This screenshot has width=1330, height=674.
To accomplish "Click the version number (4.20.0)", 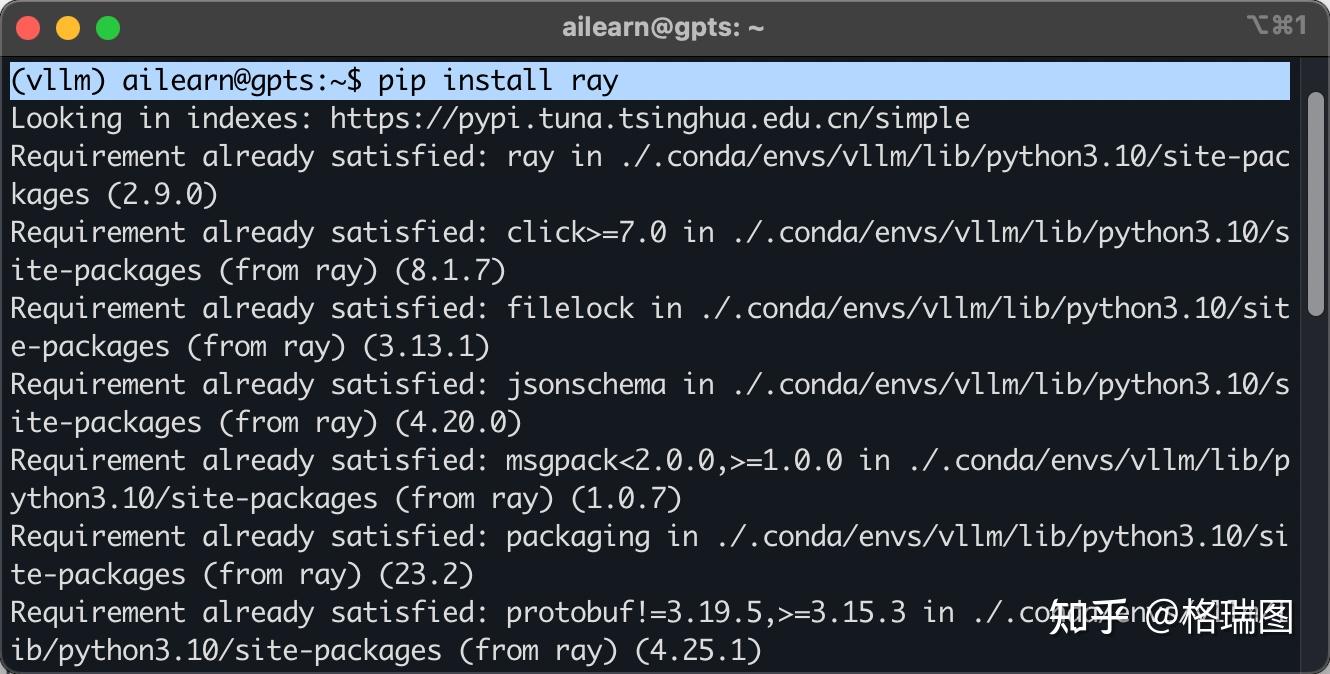I will (458, 423).
